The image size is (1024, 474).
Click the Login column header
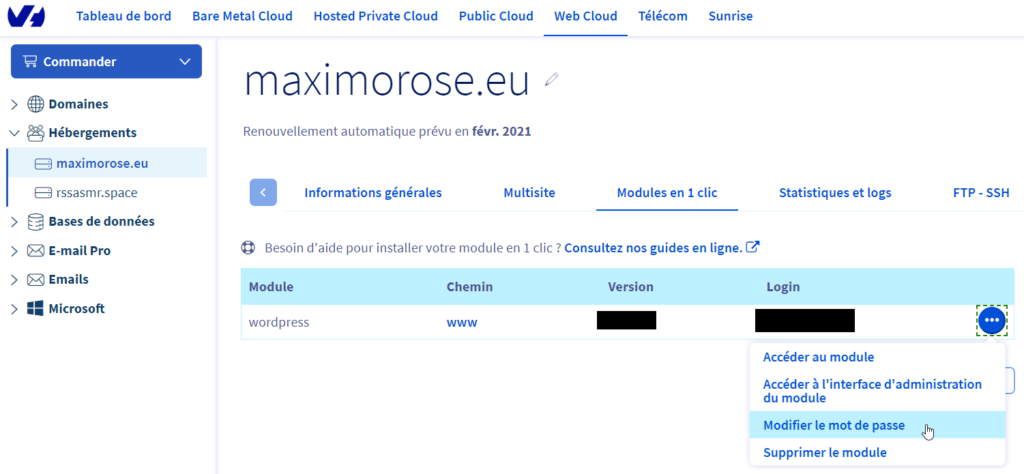783,287
